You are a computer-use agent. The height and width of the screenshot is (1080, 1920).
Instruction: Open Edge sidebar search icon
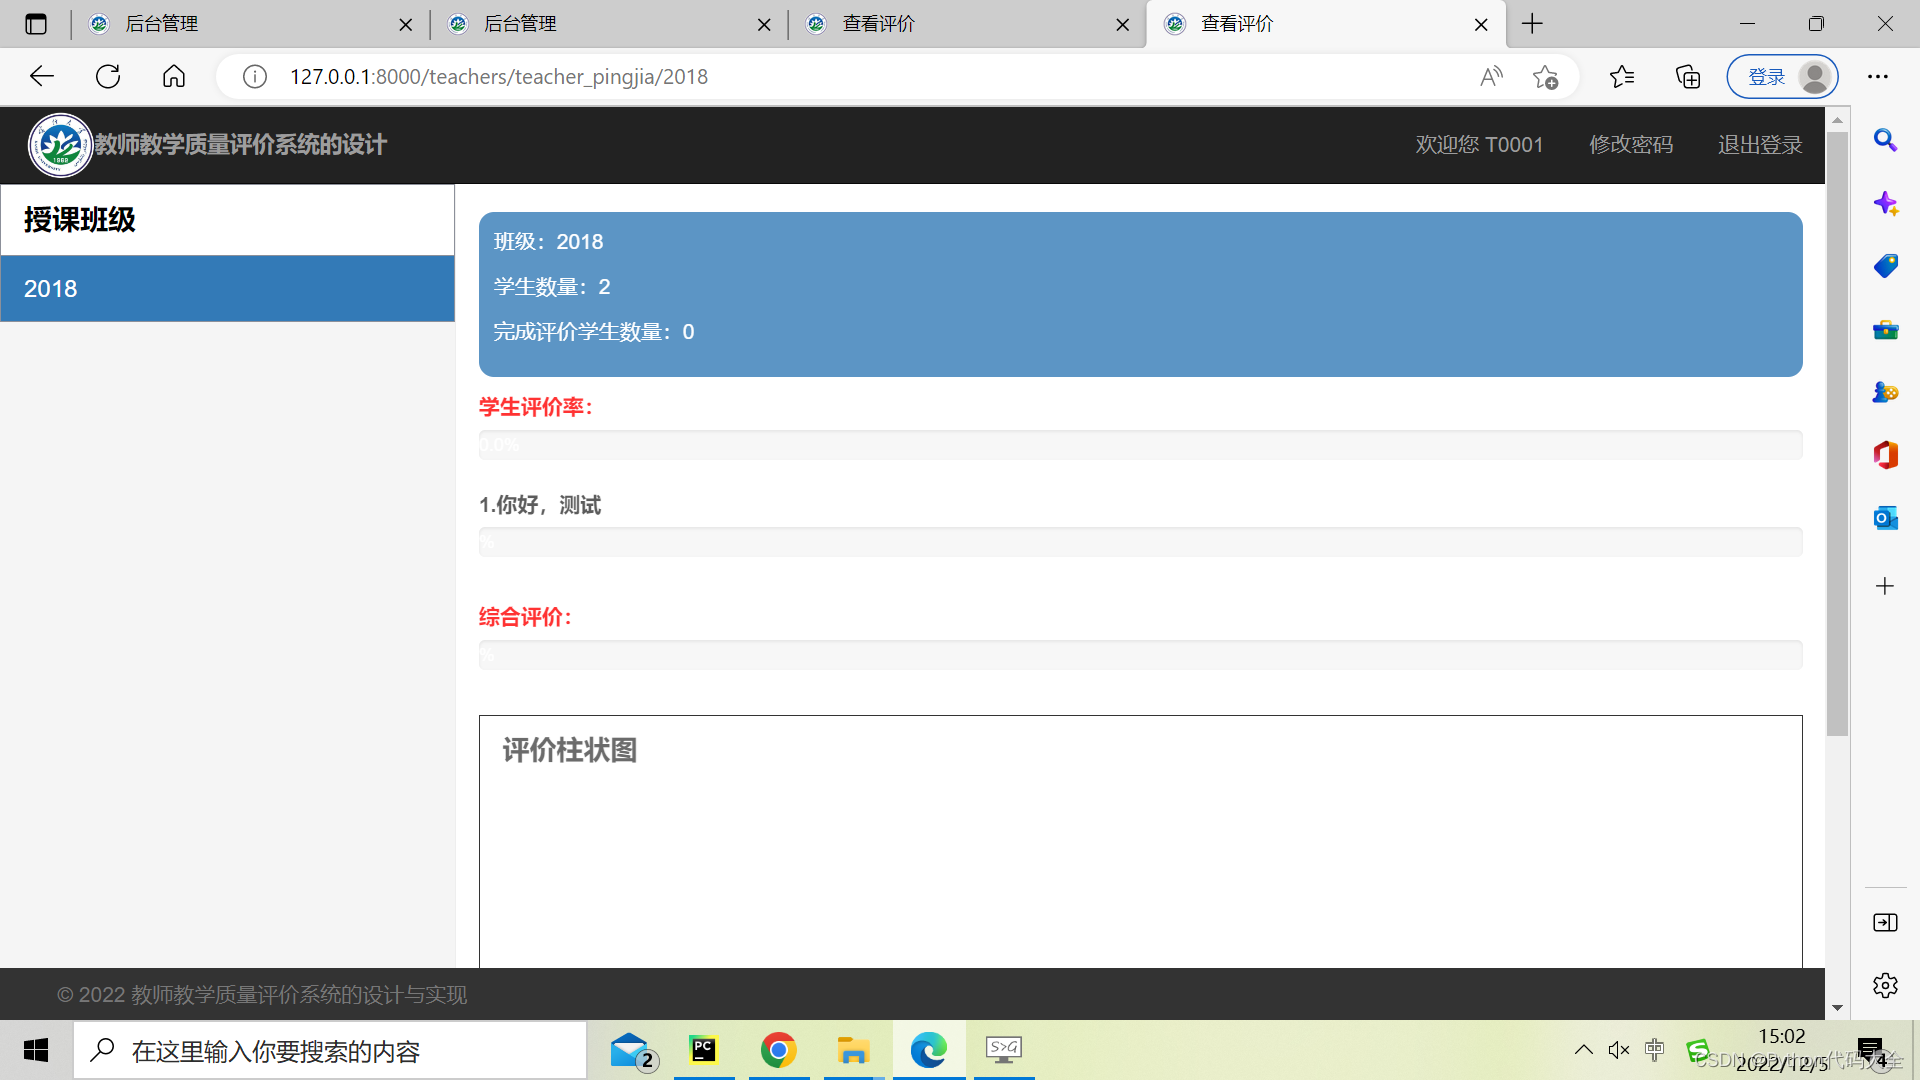(x=1885, y=140)
